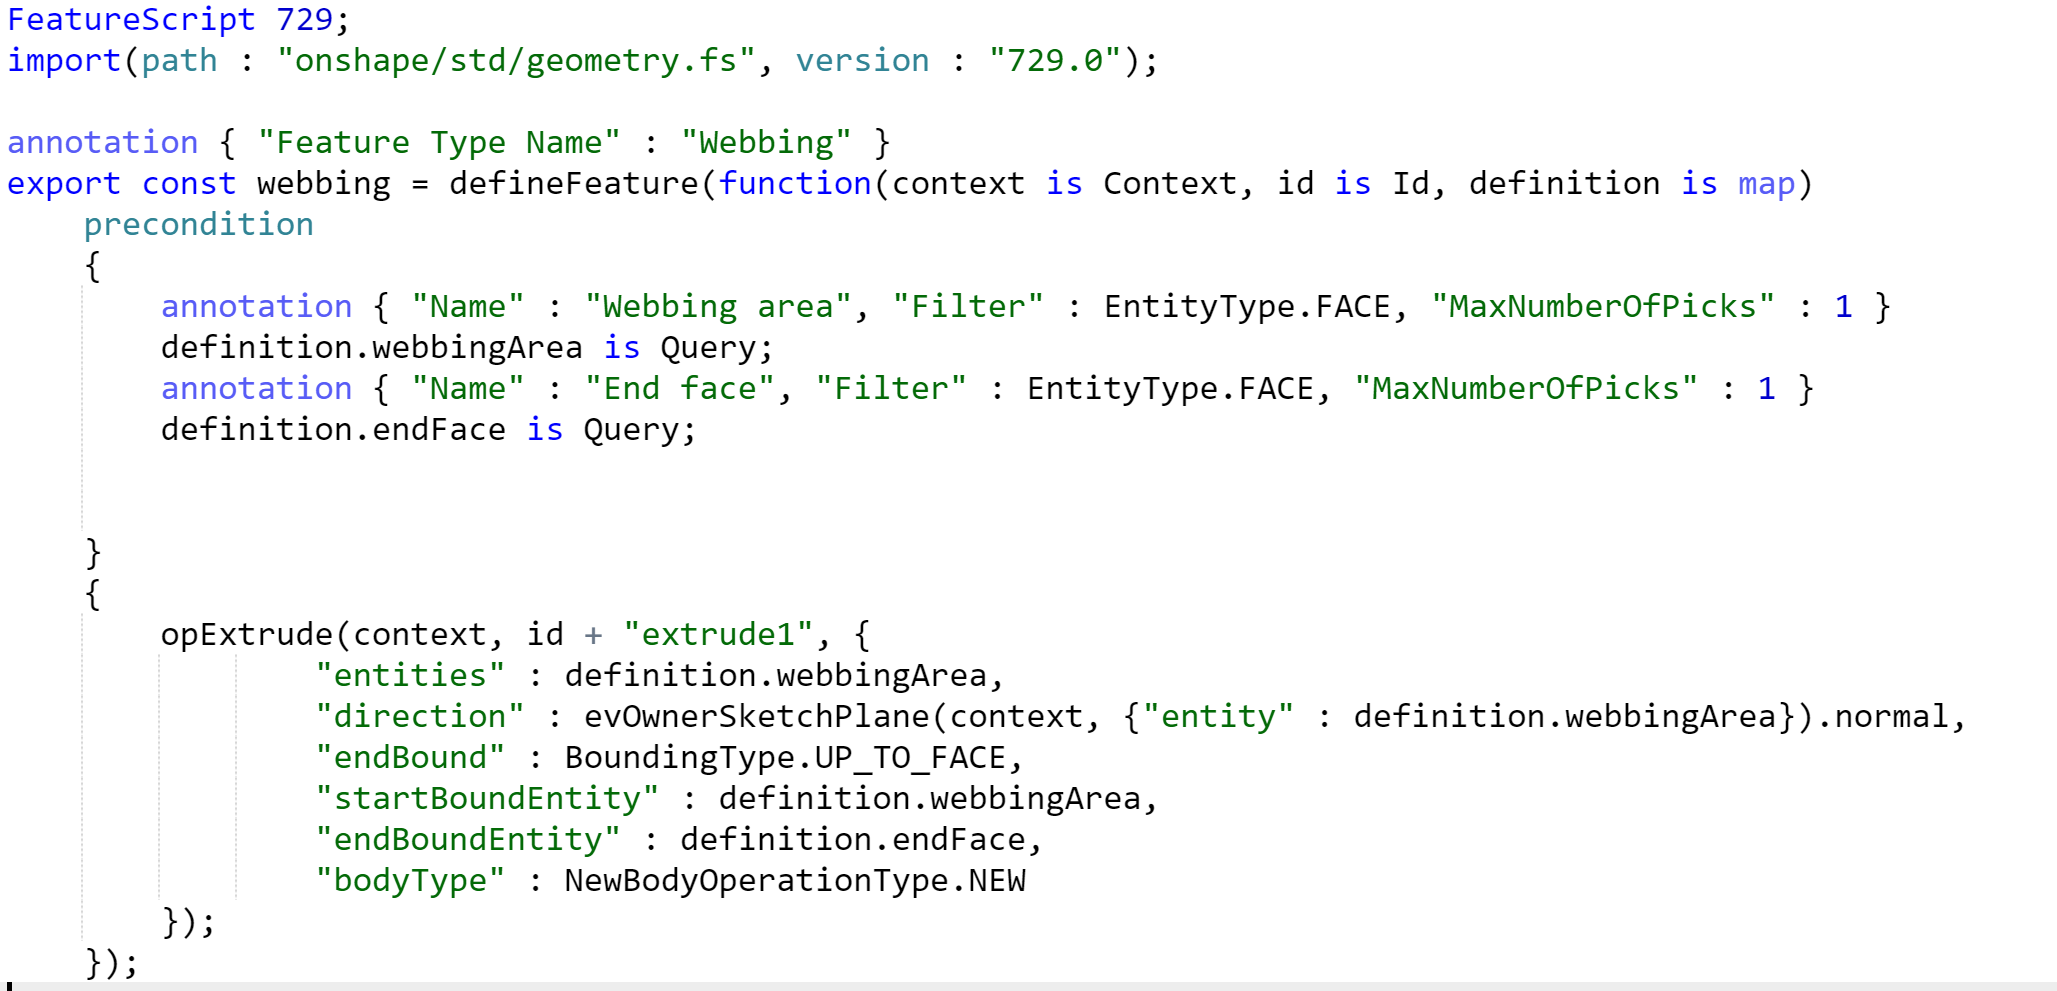Click the "bodyType" key string
This screenshot has width=2057, height=991.
410,880
